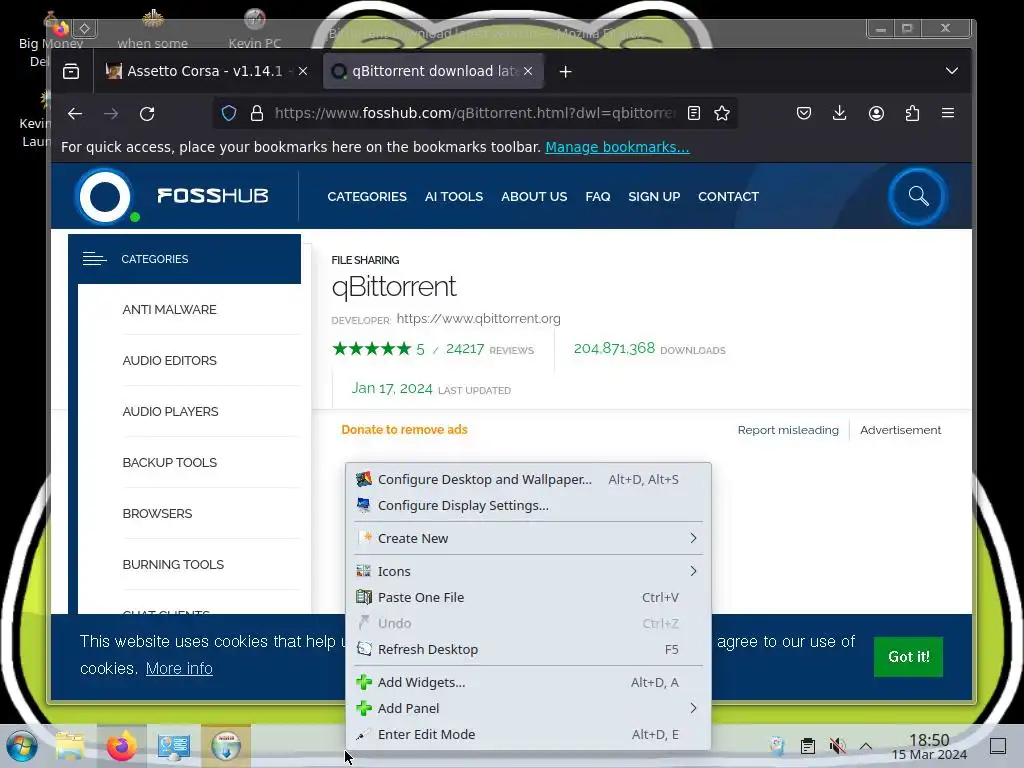The image size is (1024, 768).
Task: Open the extensions puzzle icon
Action: [912, 114]
